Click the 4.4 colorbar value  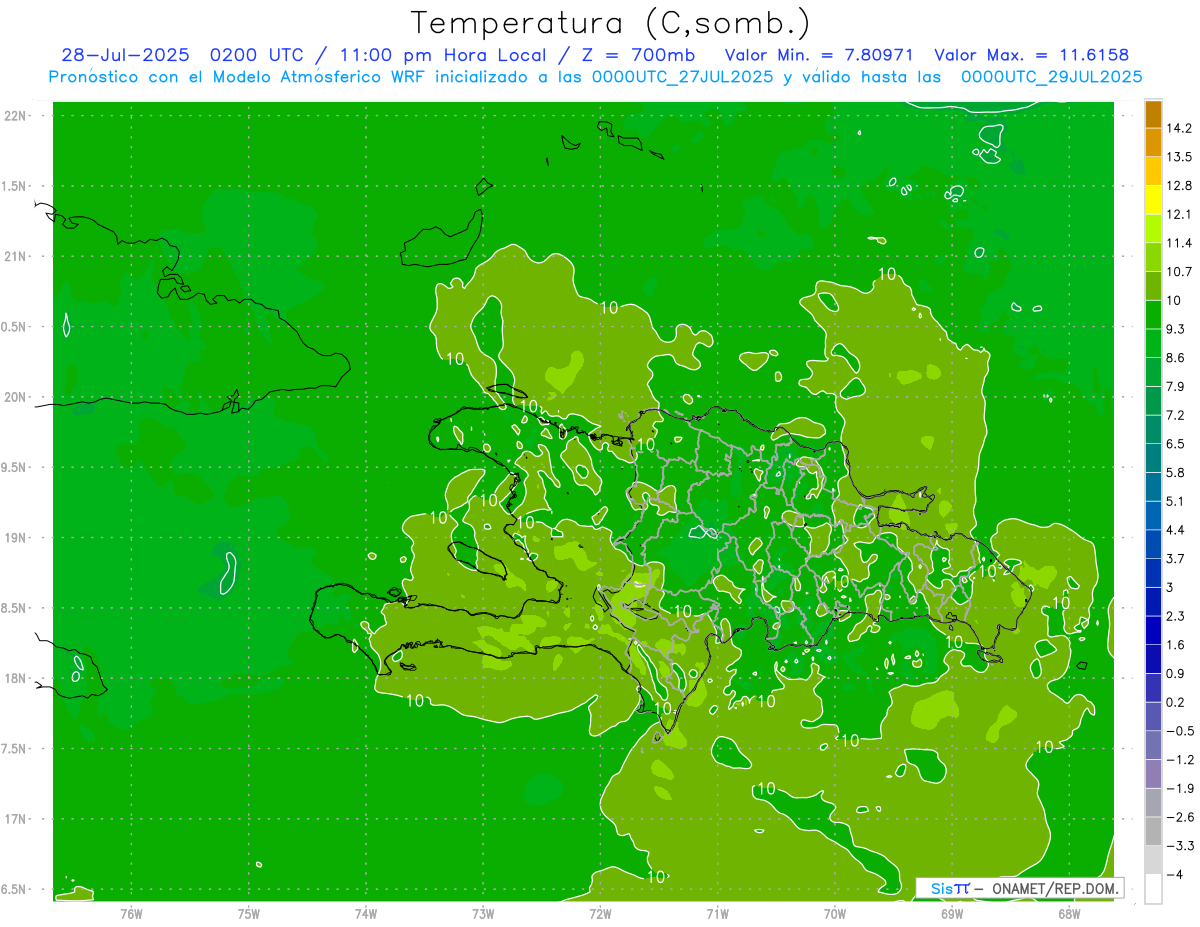[x=1175, y=530]
